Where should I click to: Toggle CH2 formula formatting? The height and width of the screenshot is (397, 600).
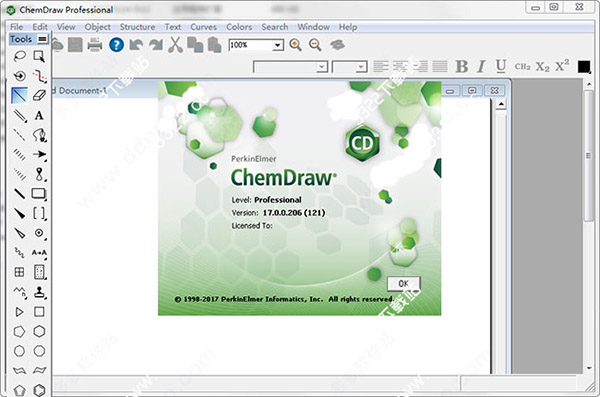[x=522, y=67]
